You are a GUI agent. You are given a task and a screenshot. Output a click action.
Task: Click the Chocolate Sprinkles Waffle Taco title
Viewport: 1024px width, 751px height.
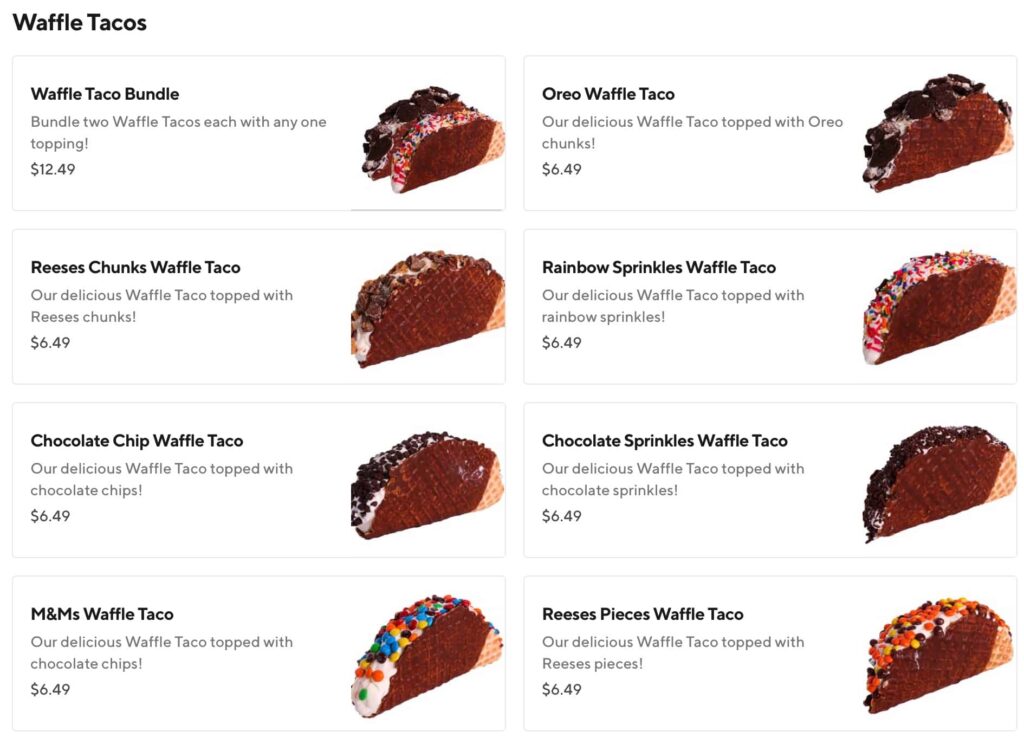tap(665, 441)
